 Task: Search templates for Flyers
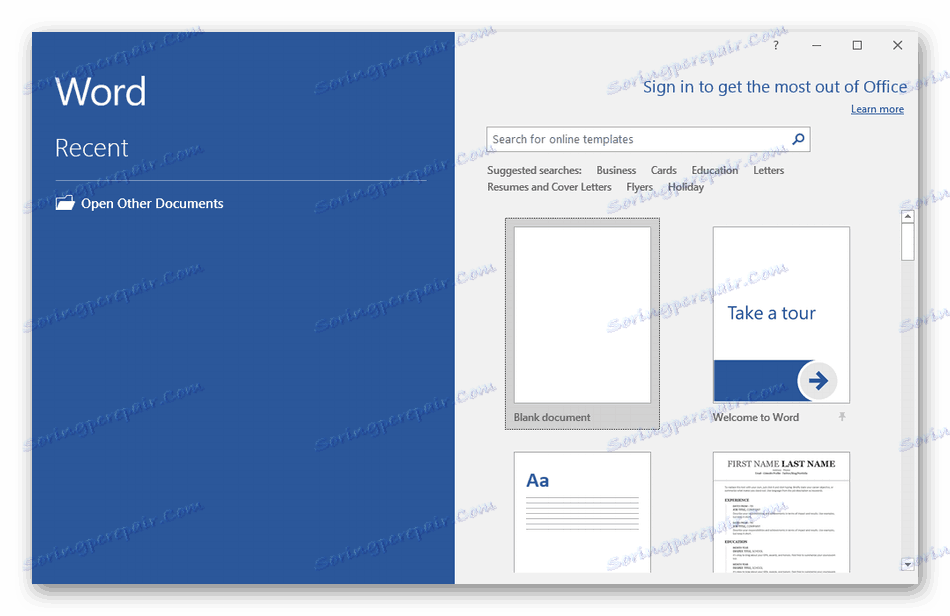(x=639, y=187)
